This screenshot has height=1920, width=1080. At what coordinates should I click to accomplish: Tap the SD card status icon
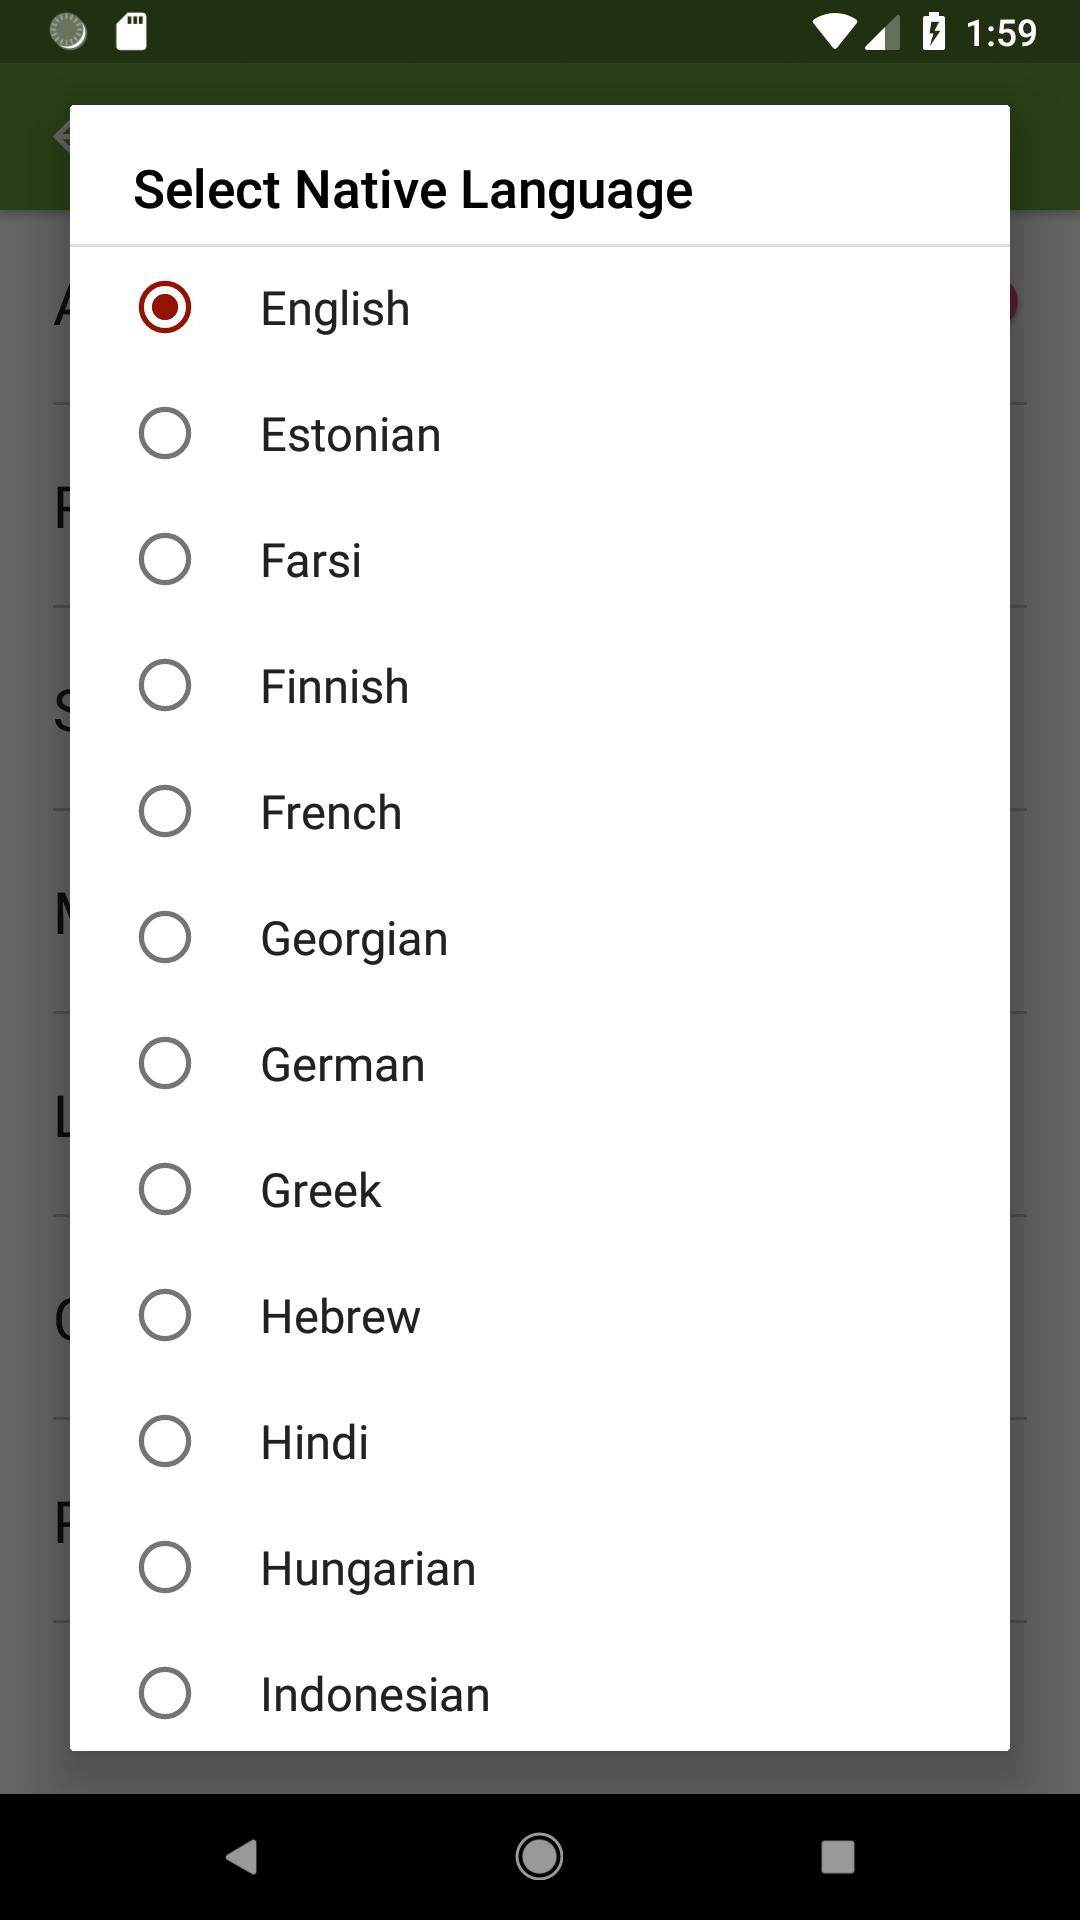[x=131, y=32]
